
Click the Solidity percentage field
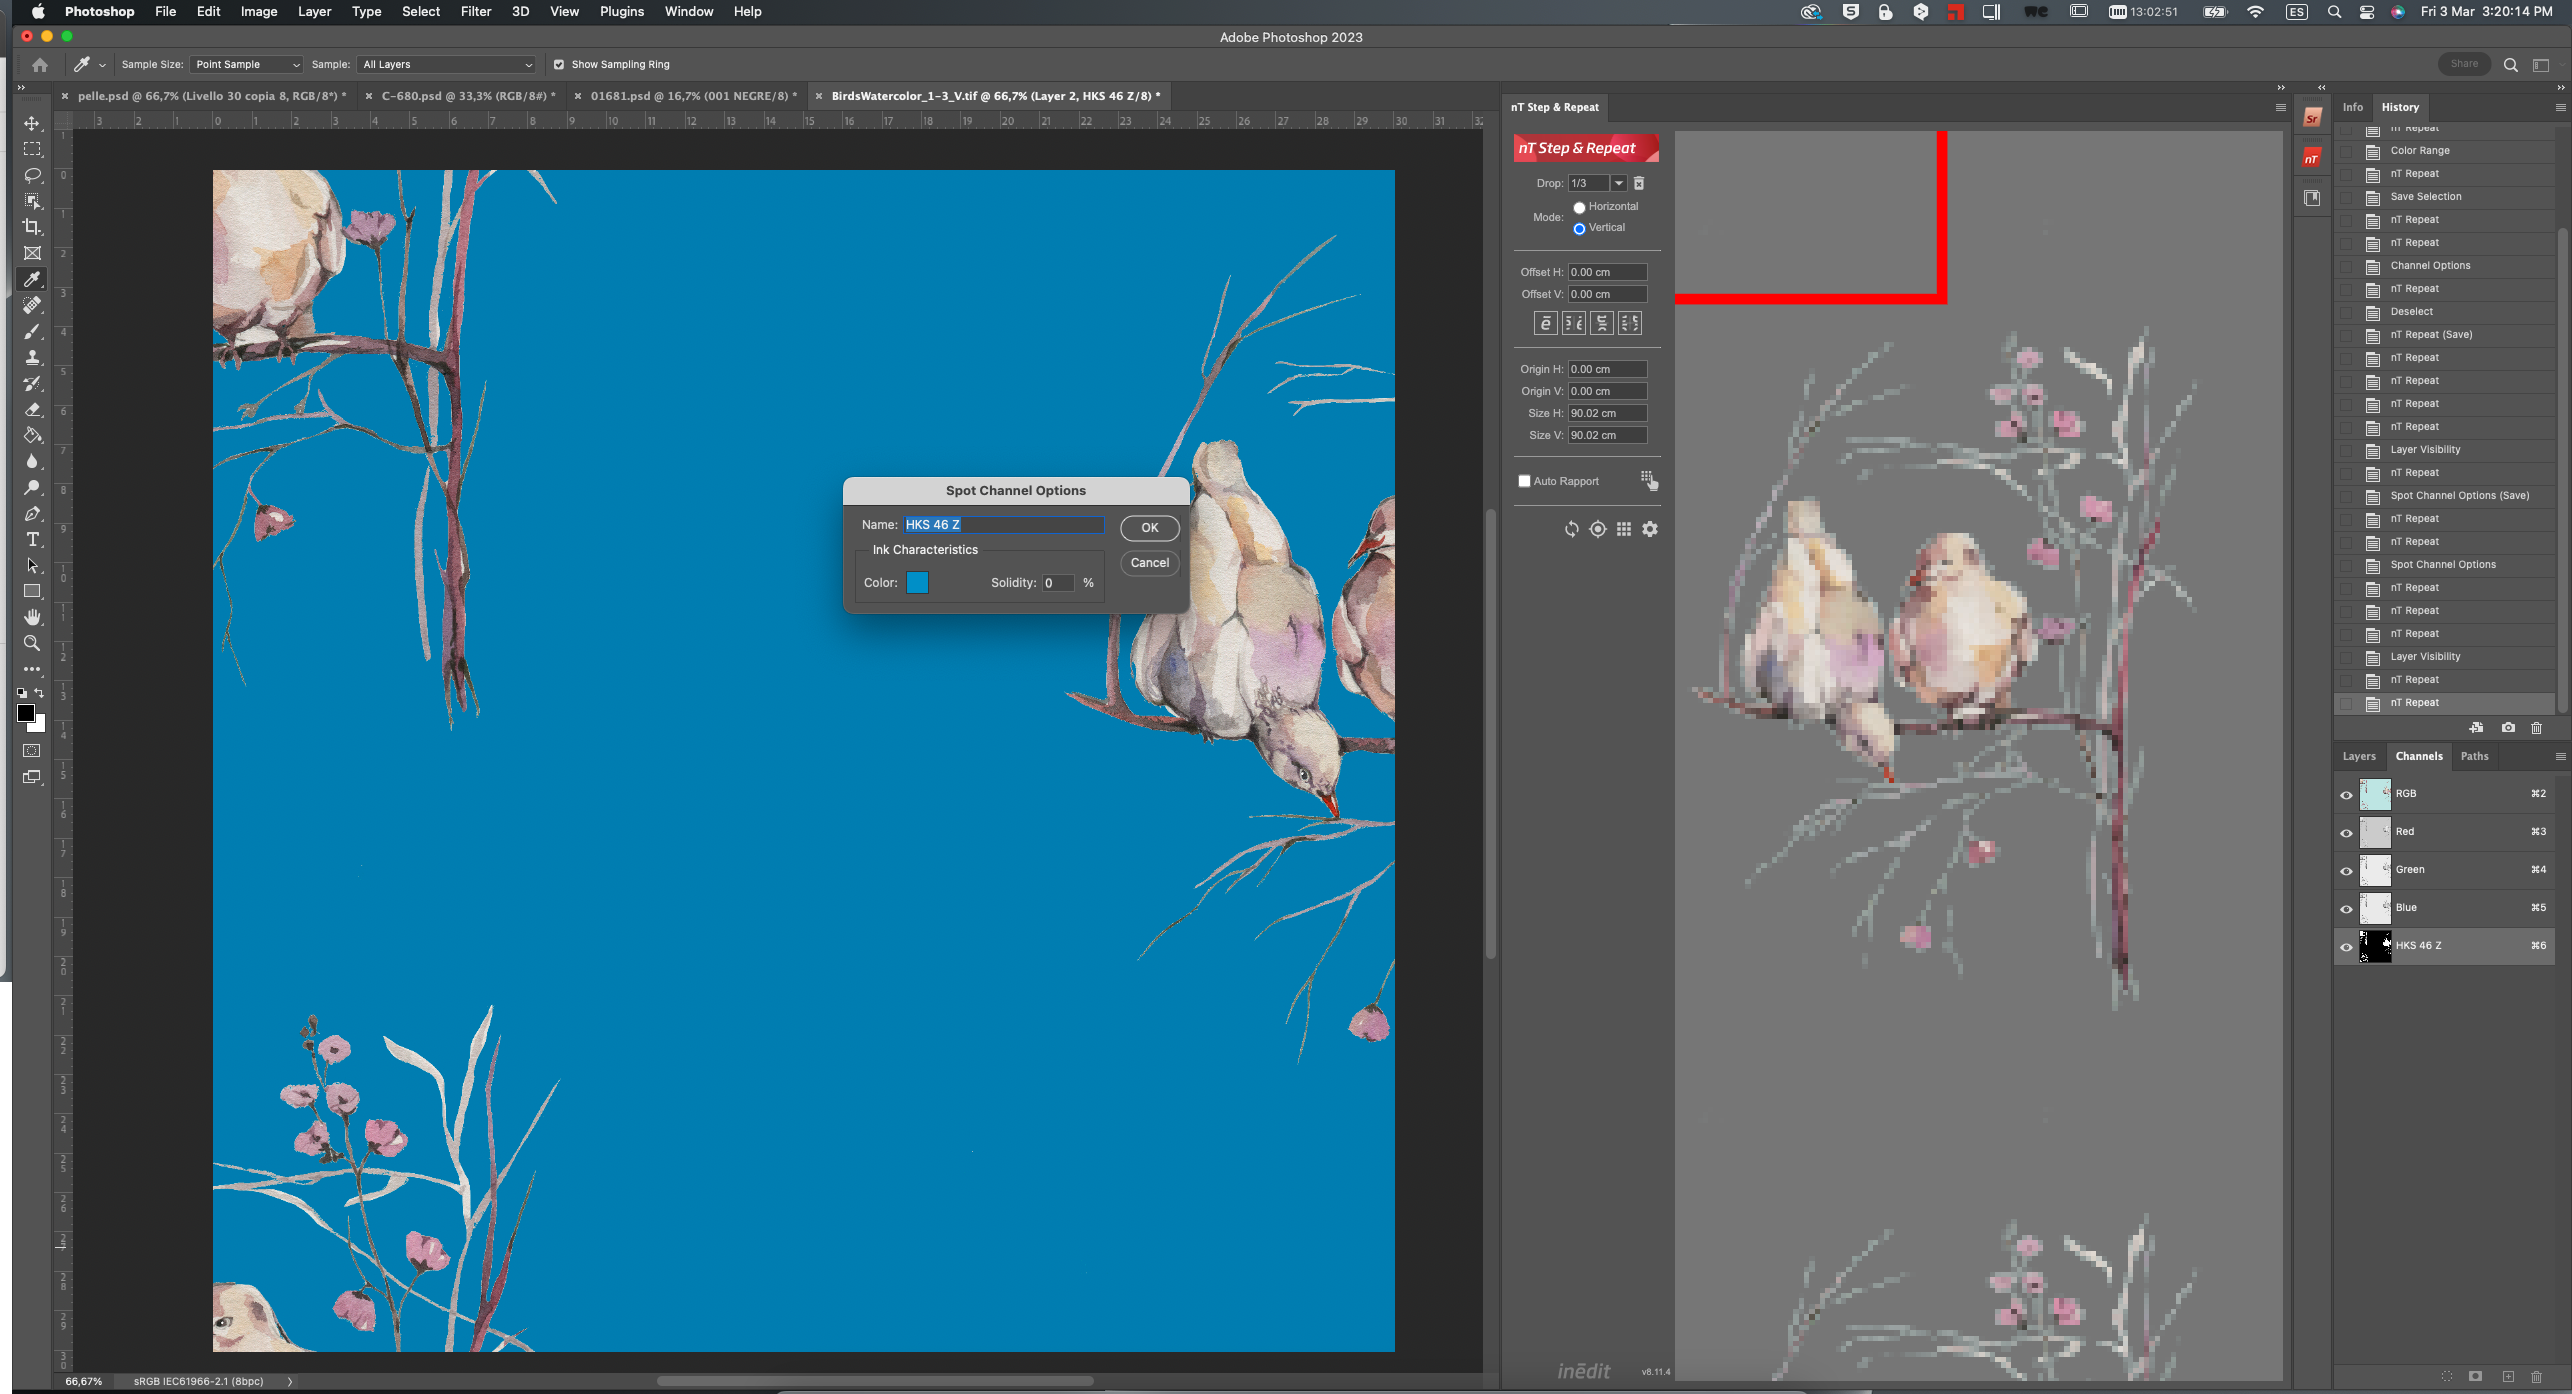[1057, 583]
